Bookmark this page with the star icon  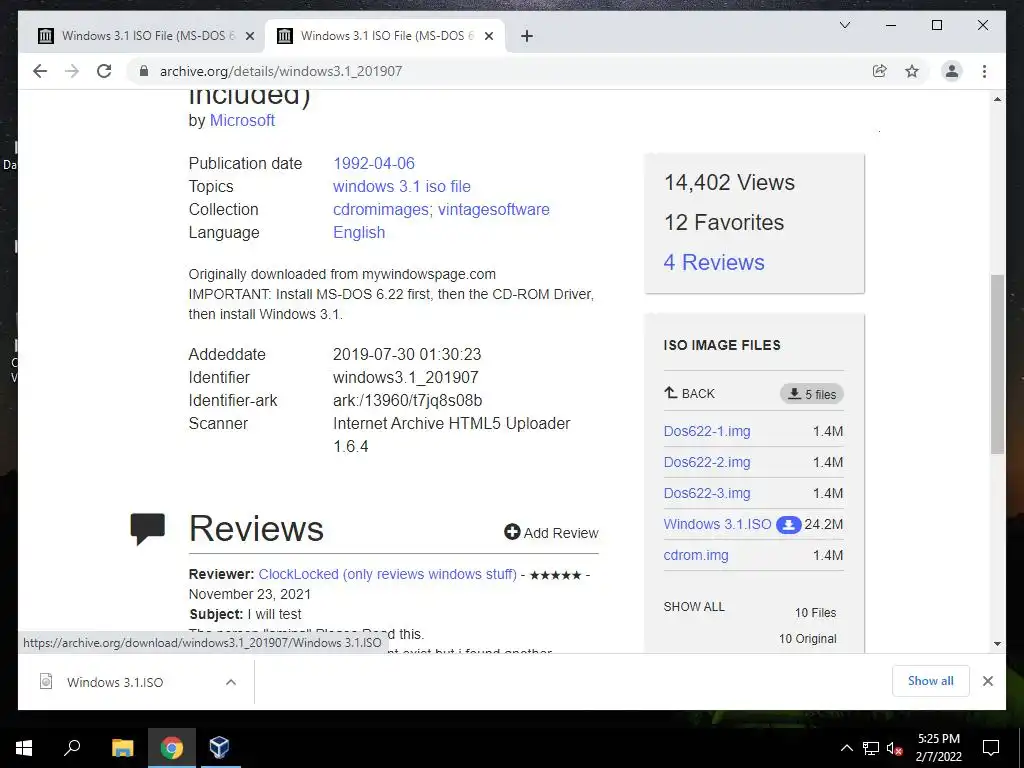[x=912, y=71]
